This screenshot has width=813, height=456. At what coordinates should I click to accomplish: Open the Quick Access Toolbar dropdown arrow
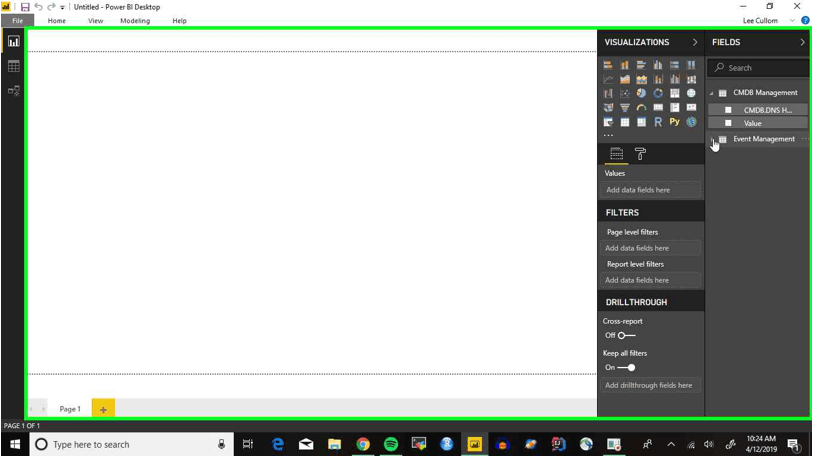[62, 7]
